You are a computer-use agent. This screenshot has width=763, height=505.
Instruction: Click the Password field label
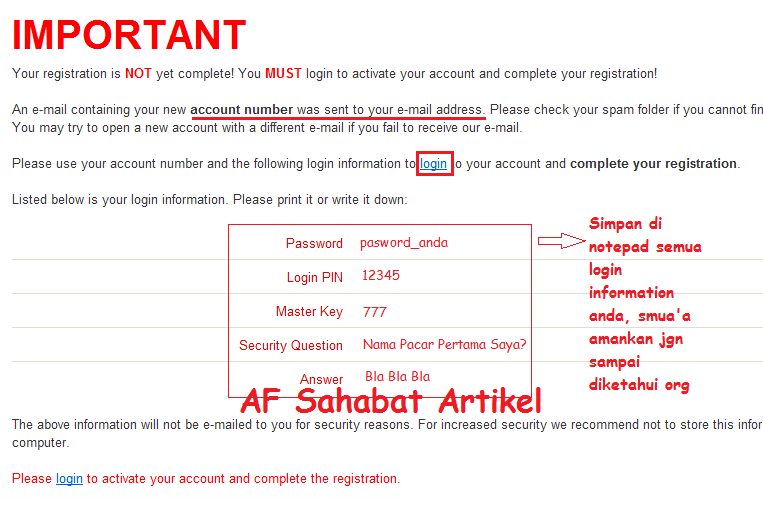coord(314,243)
